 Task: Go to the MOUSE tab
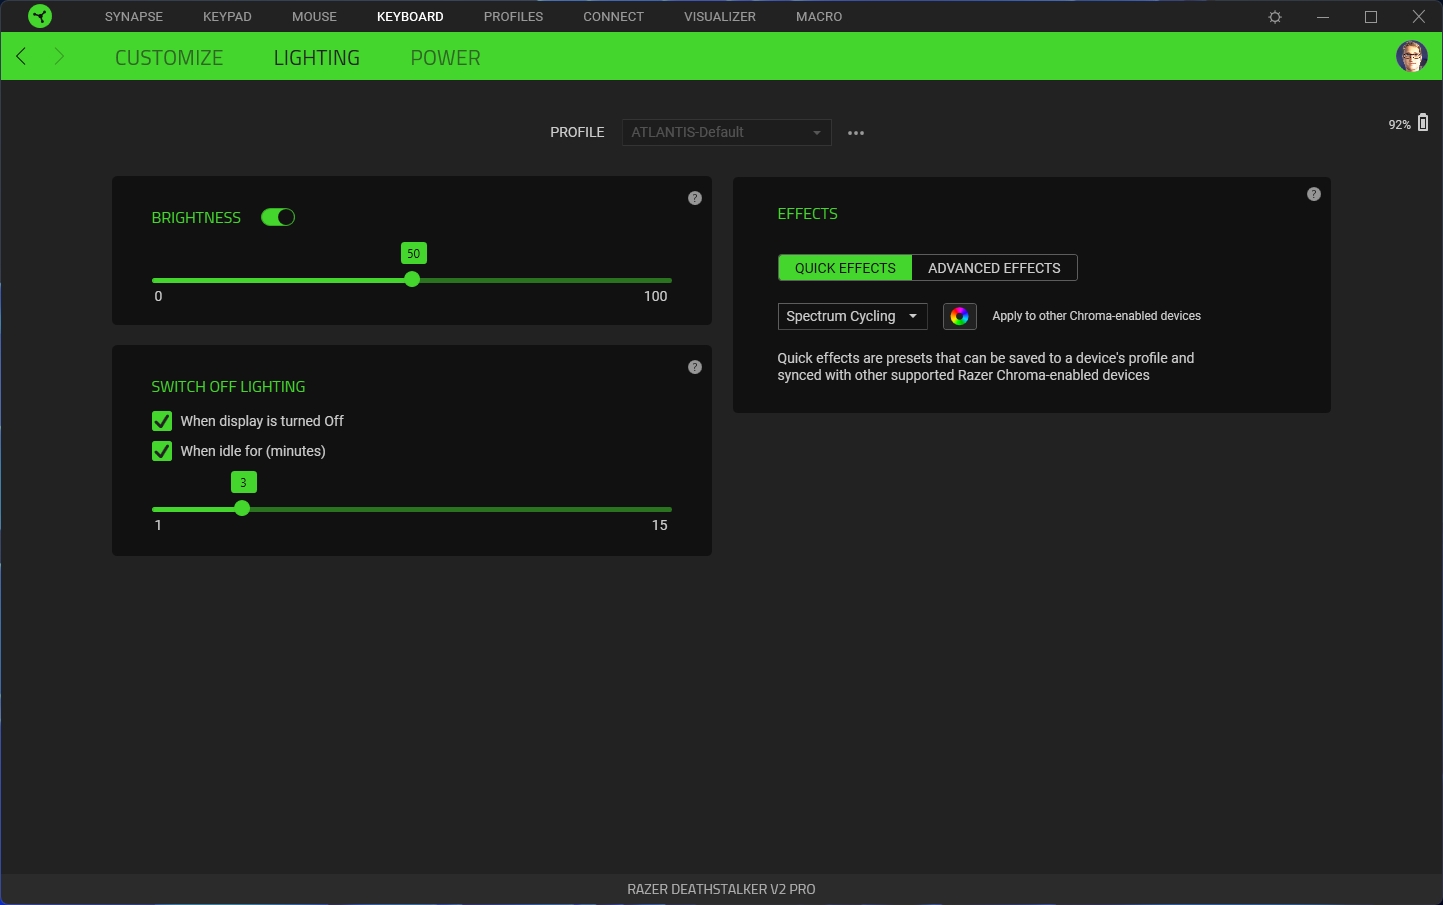tap(314, 17)
